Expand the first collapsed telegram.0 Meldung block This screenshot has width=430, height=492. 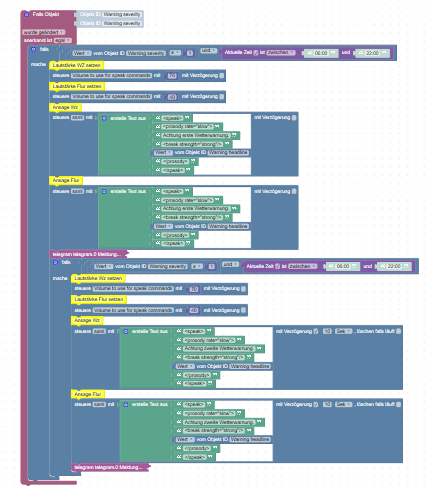pos(89,254)
